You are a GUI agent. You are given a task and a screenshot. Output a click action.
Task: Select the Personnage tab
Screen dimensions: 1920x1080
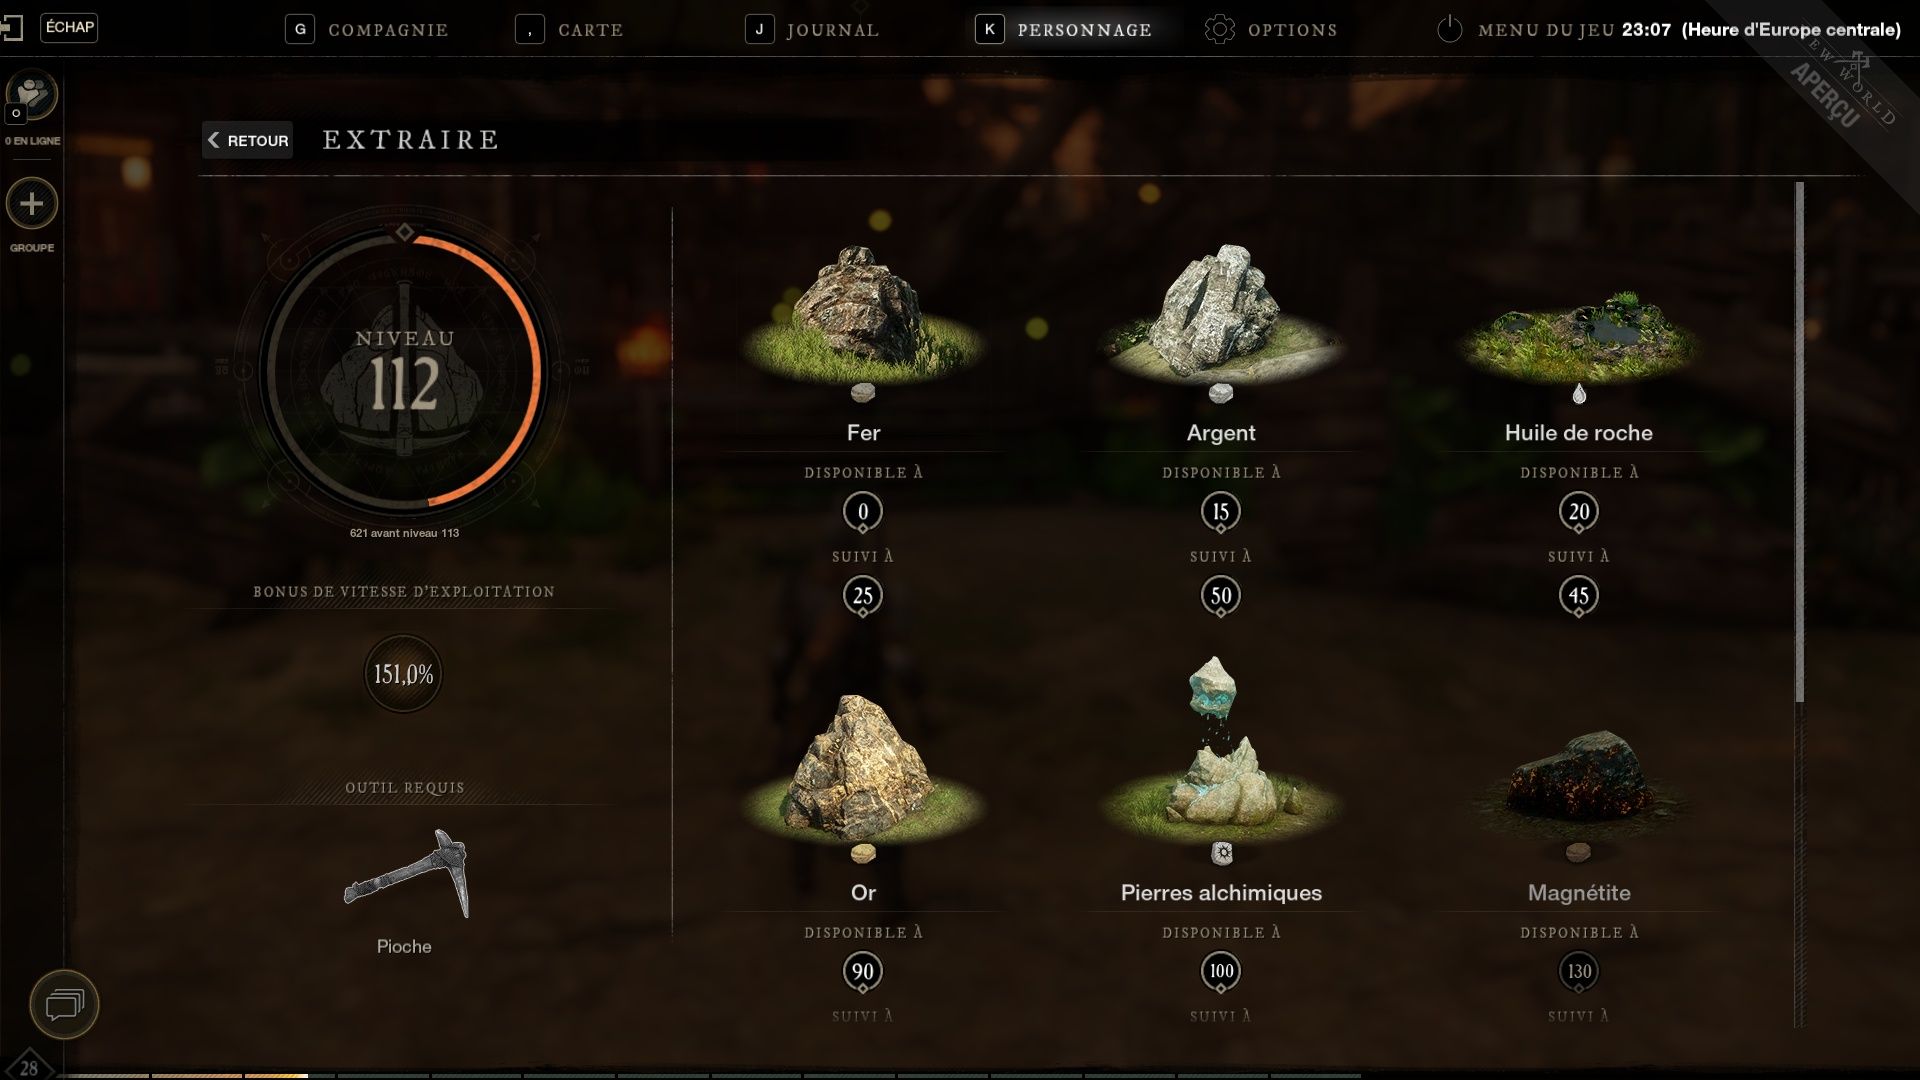(1064, 29)
